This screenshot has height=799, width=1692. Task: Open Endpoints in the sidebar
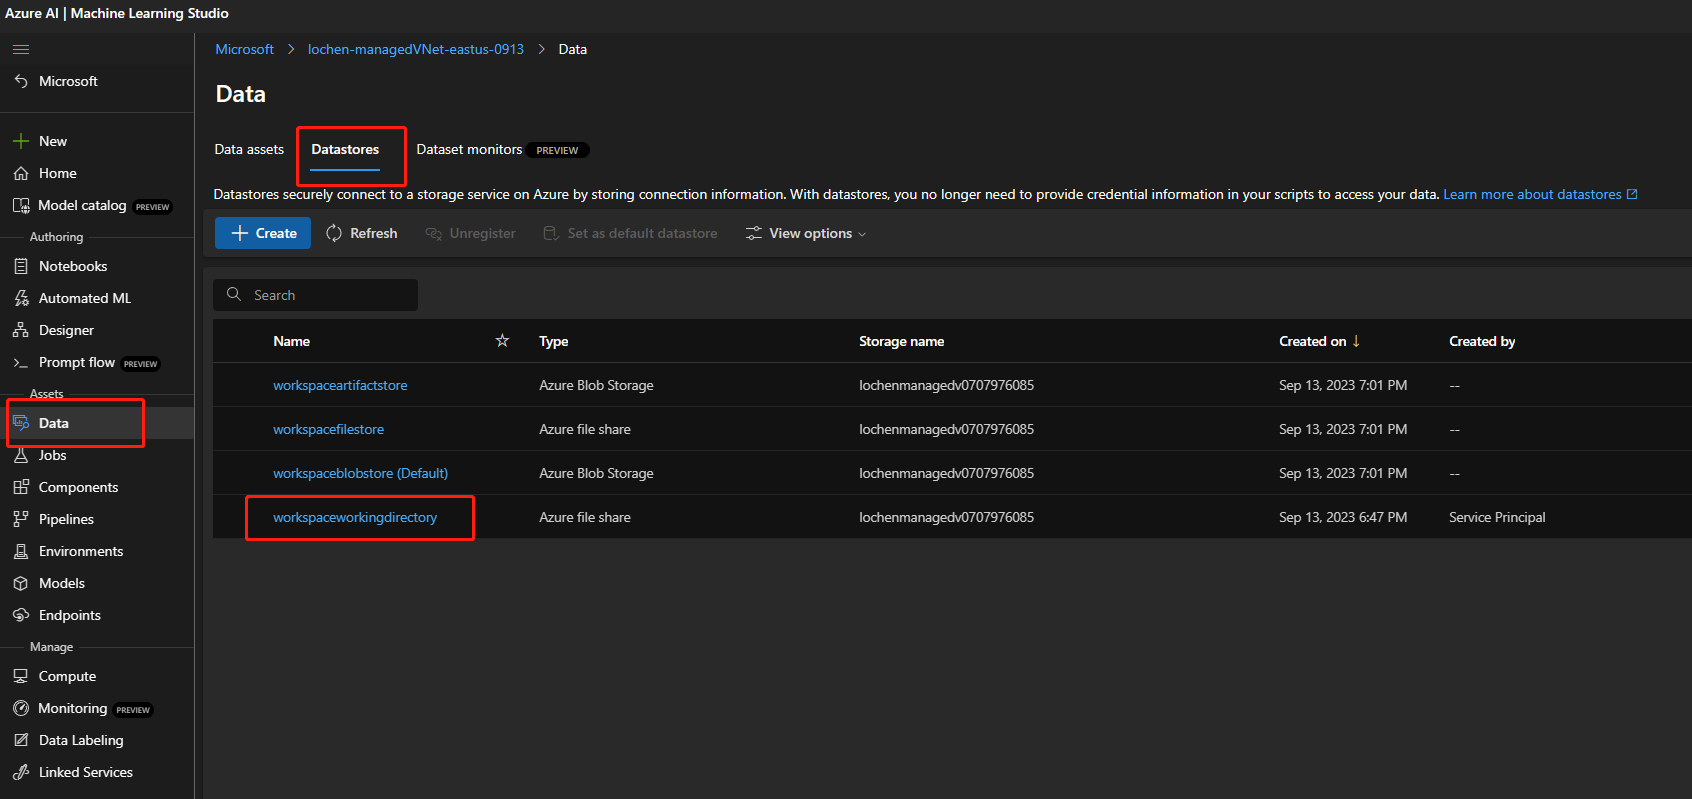point(69,615)
